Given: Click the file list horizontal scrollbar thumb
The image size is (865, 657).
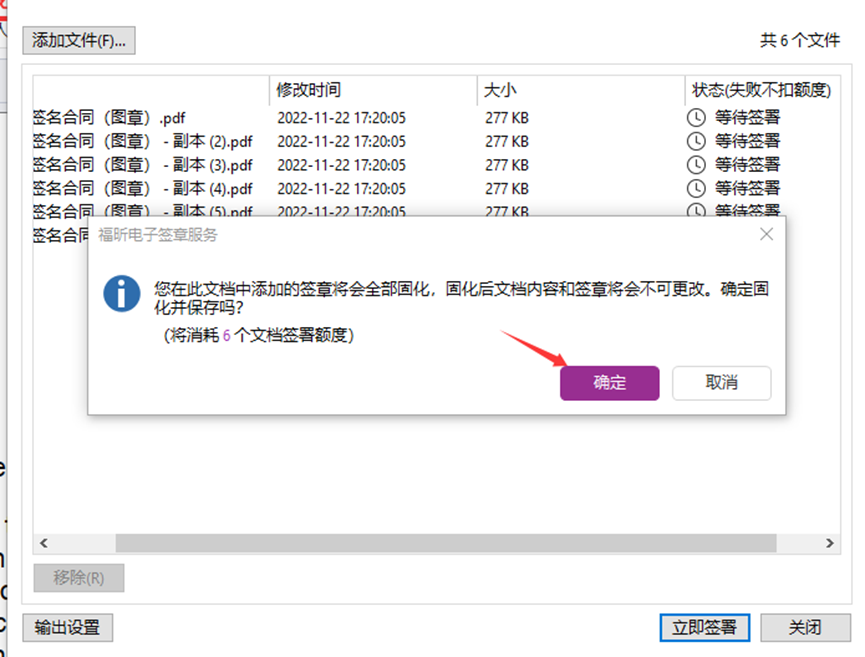Looking at the screenshot, I should point(445,543).
